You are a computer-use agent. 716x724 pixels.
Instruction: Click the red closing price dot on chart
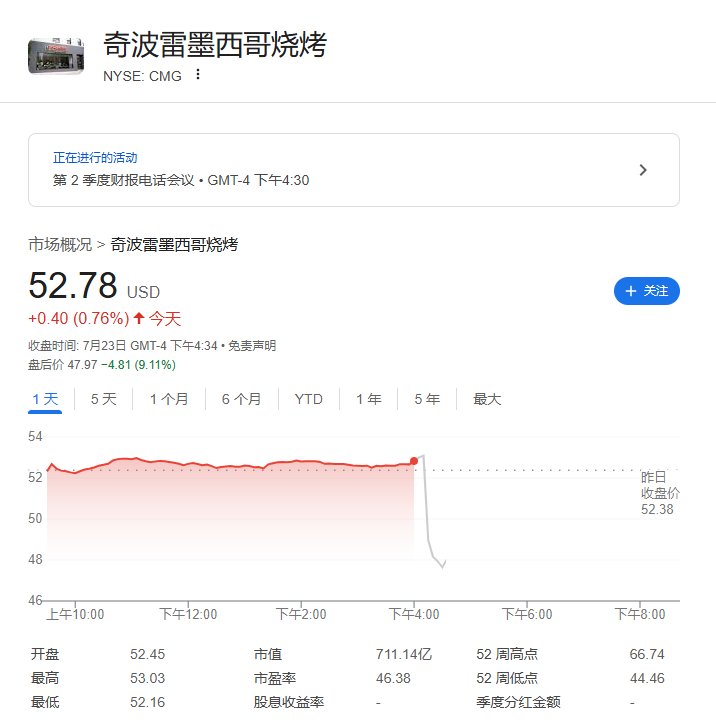414,461
